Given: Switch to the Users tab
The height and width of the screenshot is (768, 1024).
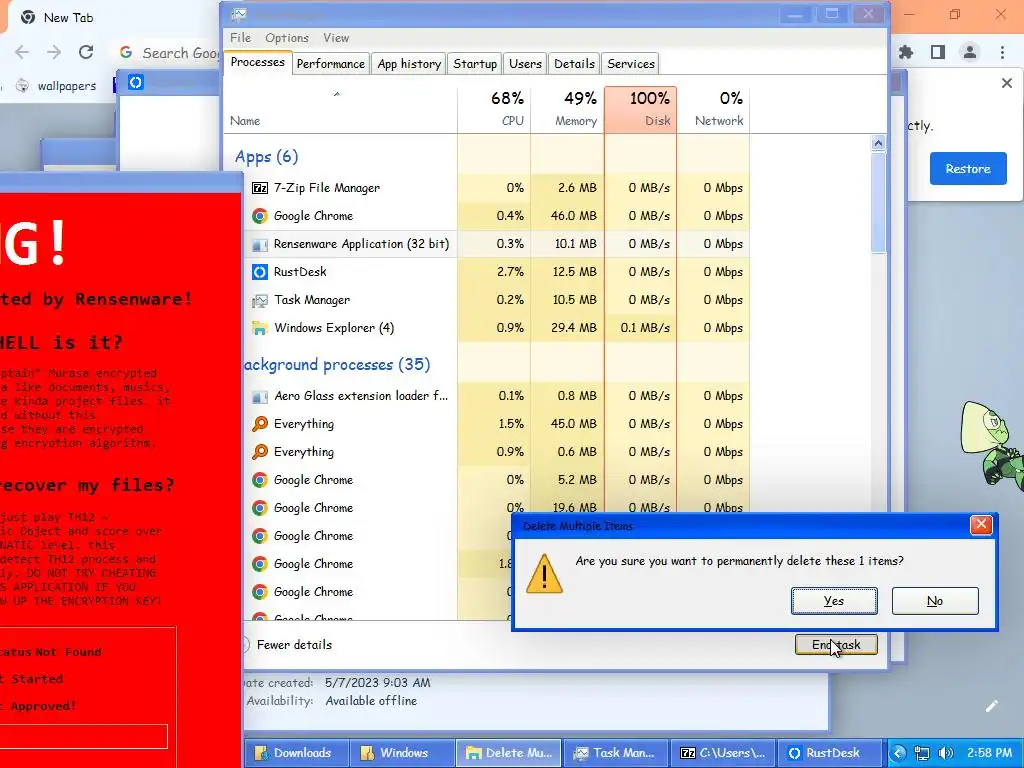Looking at the screenshot, I should [x=525, y=64].
